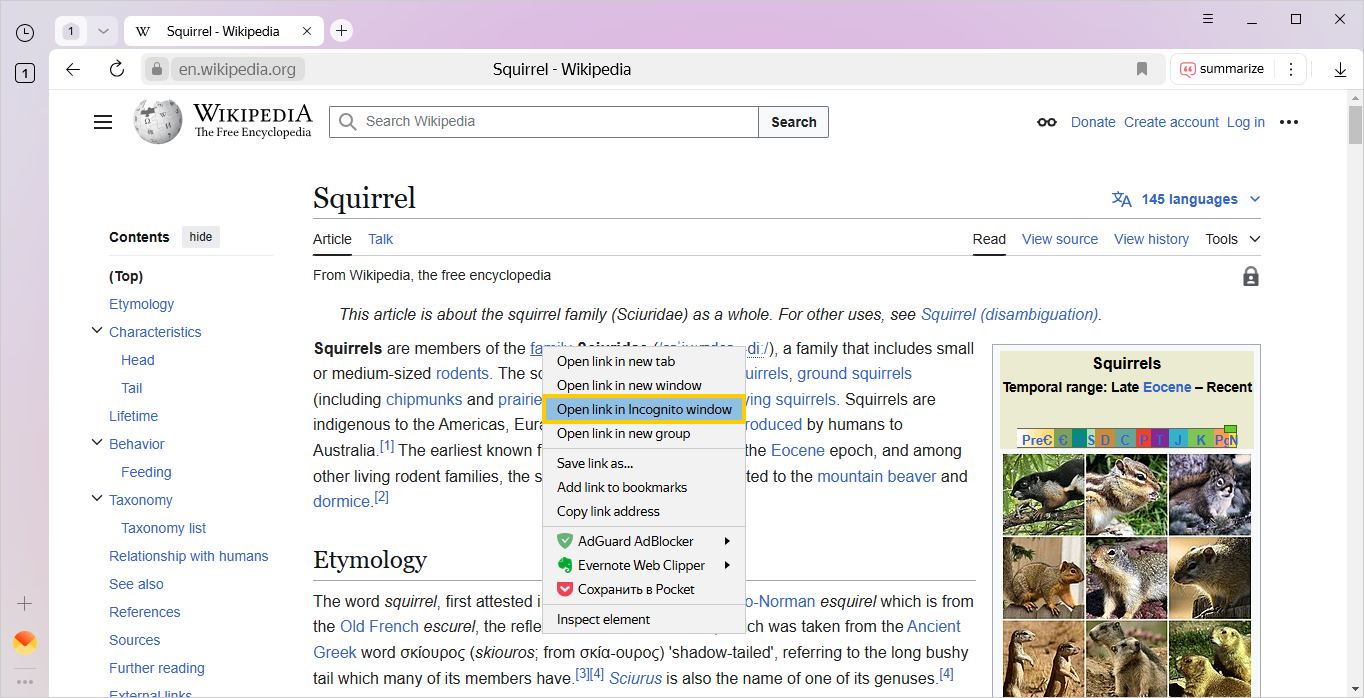
Task: Collapse the Characteristics section in Contents
Action: coord(97,331)
